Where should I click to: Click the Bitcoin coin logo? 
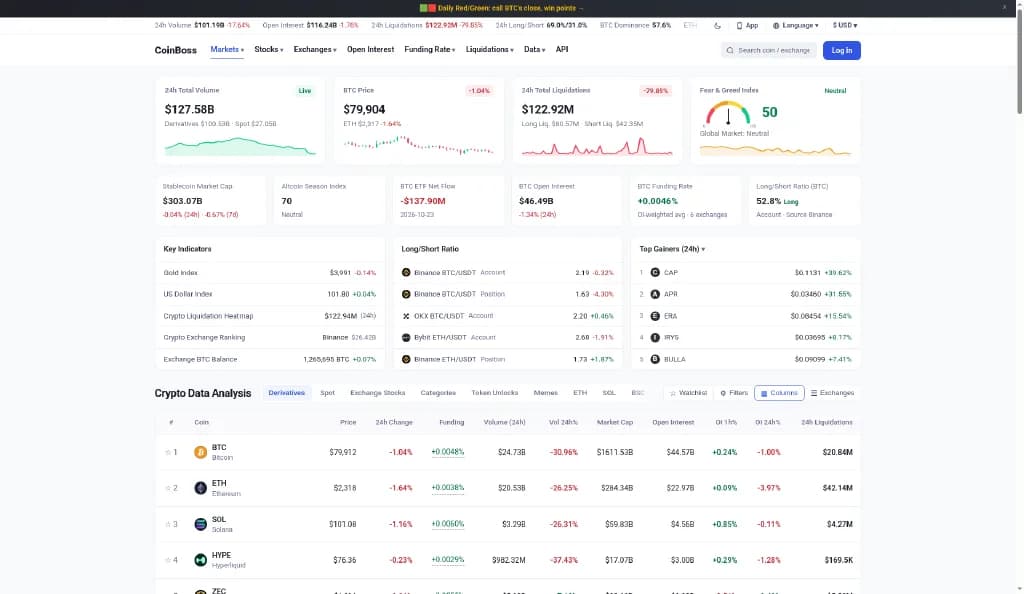coord(200,452)
